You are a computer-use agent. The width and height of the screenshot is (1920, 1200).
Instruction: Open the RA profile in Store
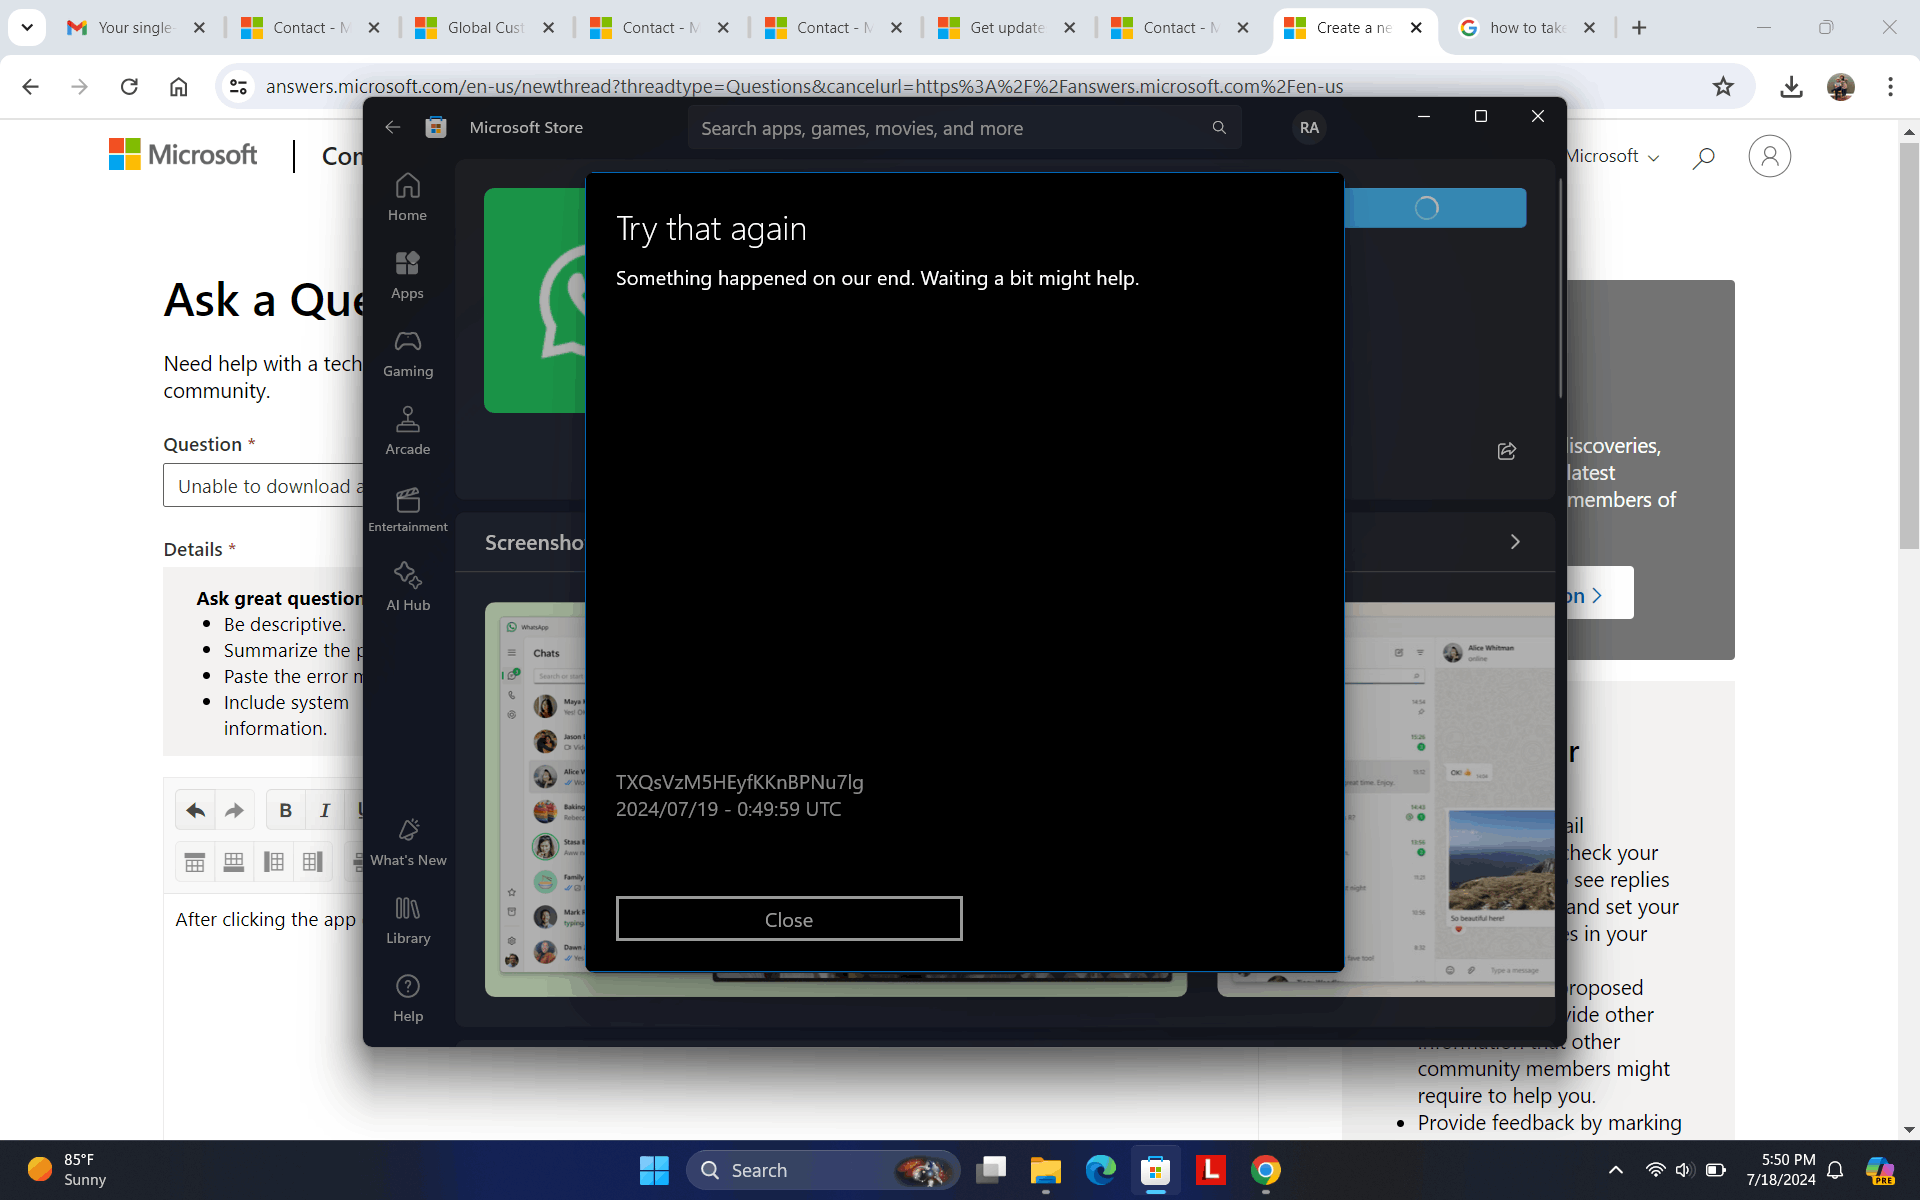[x=1308, y=127]
